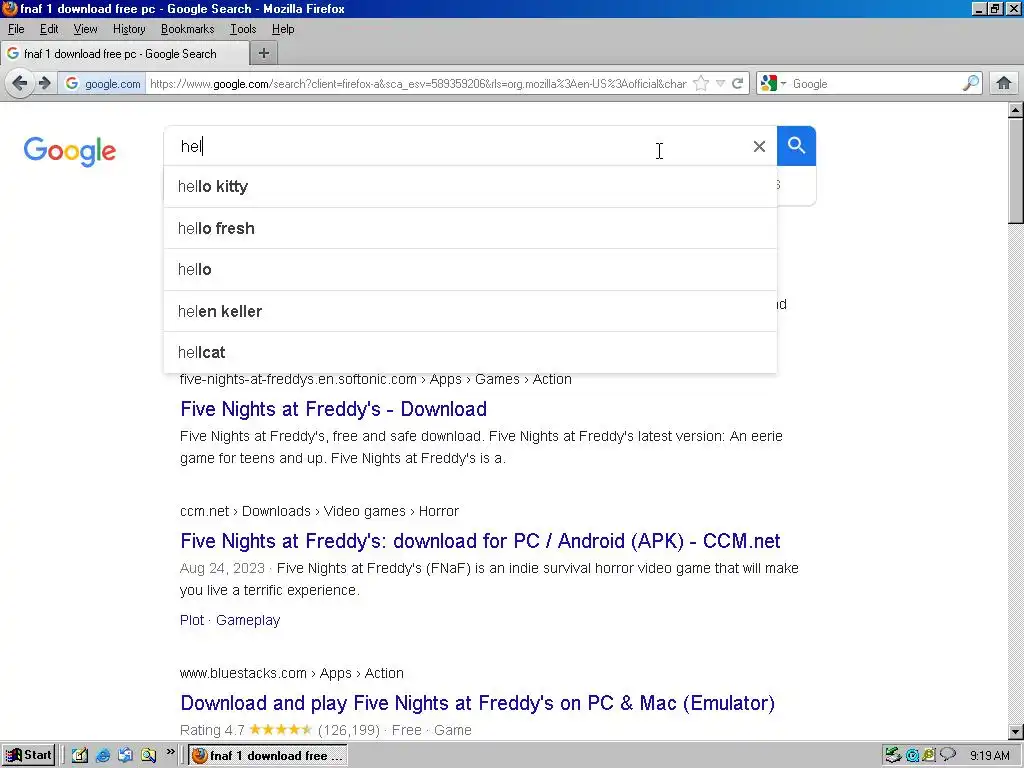This screenshot has width=1024, height=768.
Task: Click the speech balloon tray icon
Action: coord(947,755)
